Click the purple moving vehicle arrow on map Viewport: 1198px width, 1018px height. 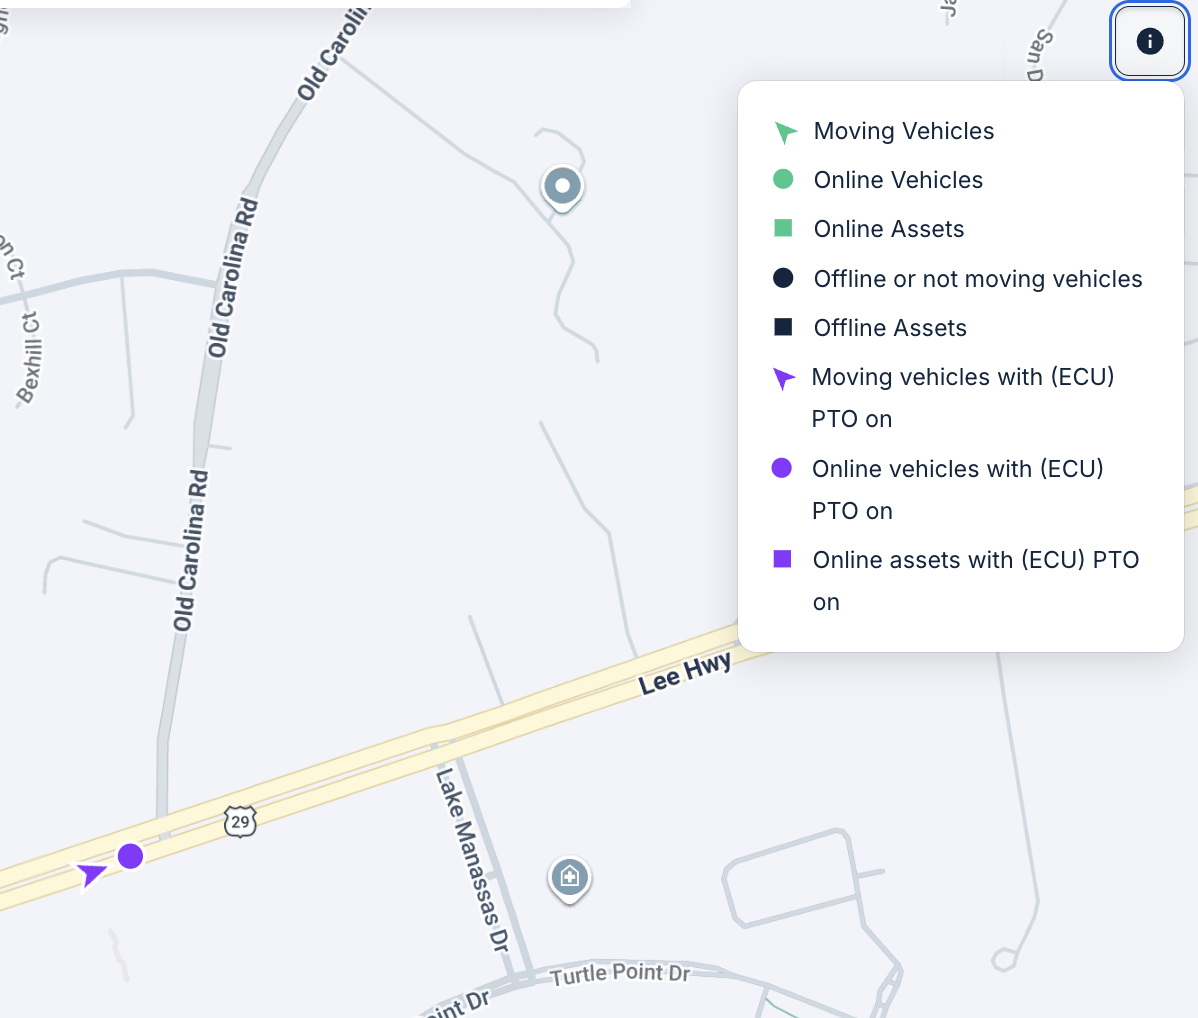coord(91,873)
